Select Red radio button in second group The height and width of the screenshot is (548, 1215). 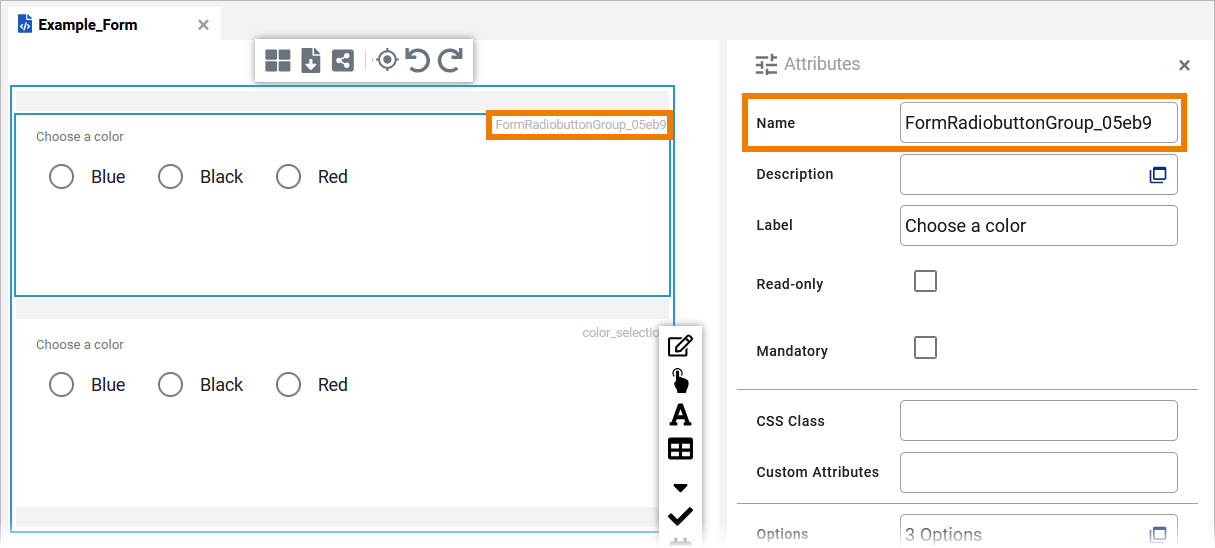click(x=289, y=385)
